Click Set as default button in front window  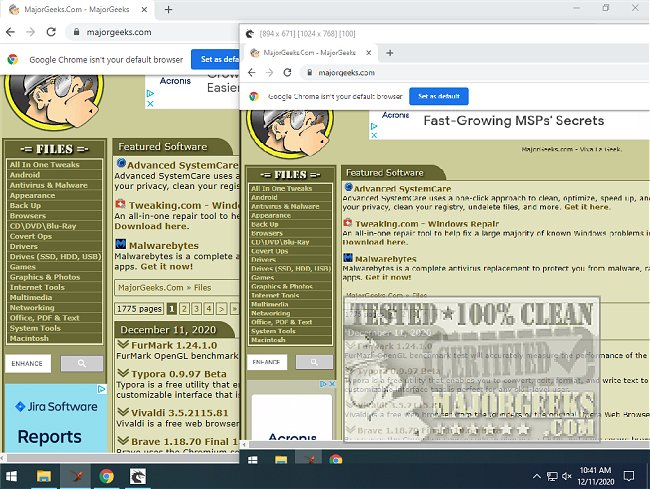[439, 96]
